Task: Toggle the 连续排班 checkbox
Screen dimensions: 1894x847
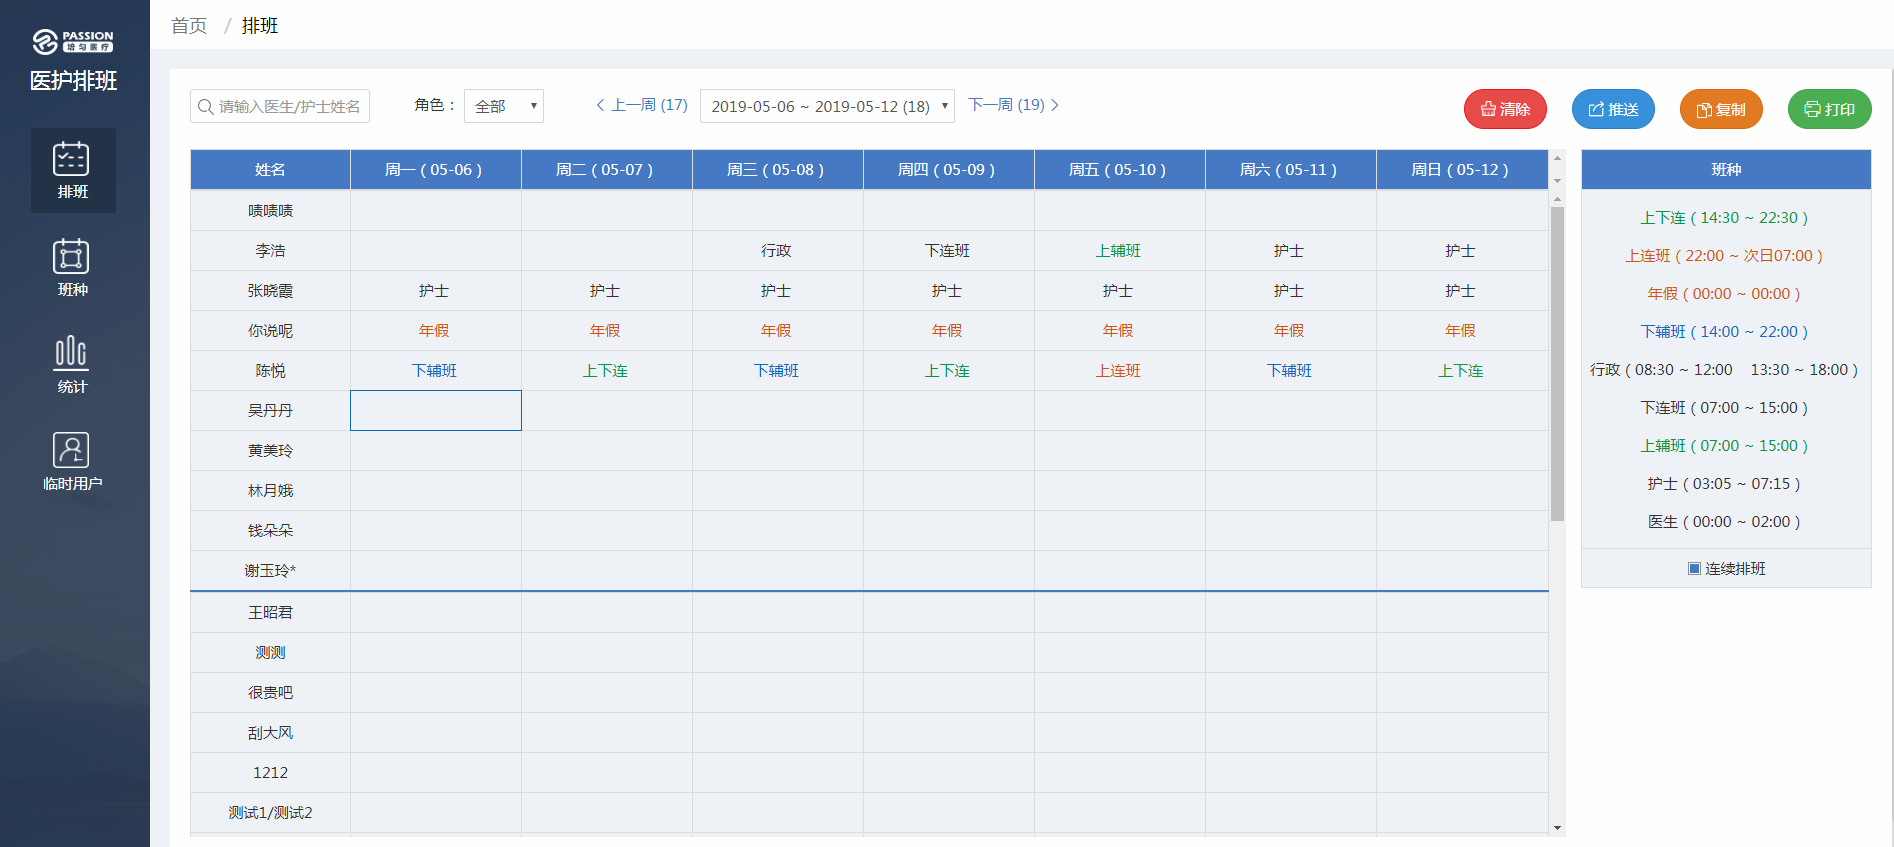Action: tap(1694, 568)
